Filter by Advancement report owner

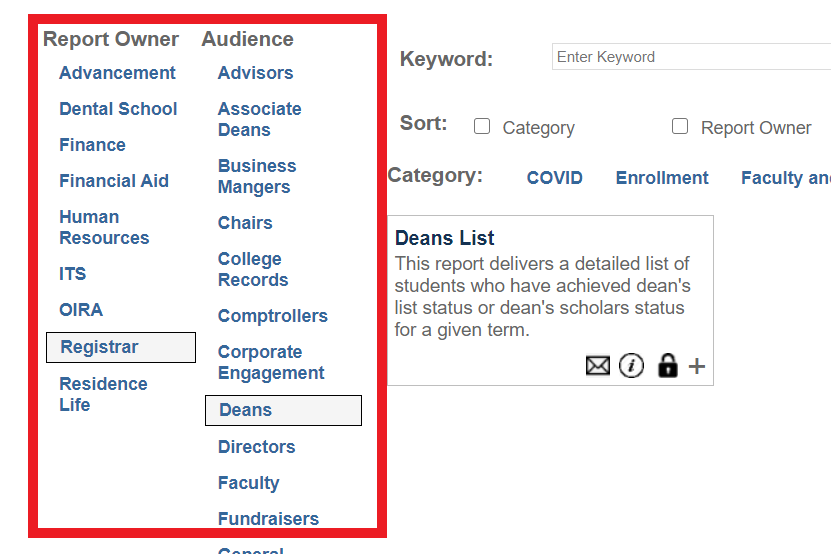[117, 73]
